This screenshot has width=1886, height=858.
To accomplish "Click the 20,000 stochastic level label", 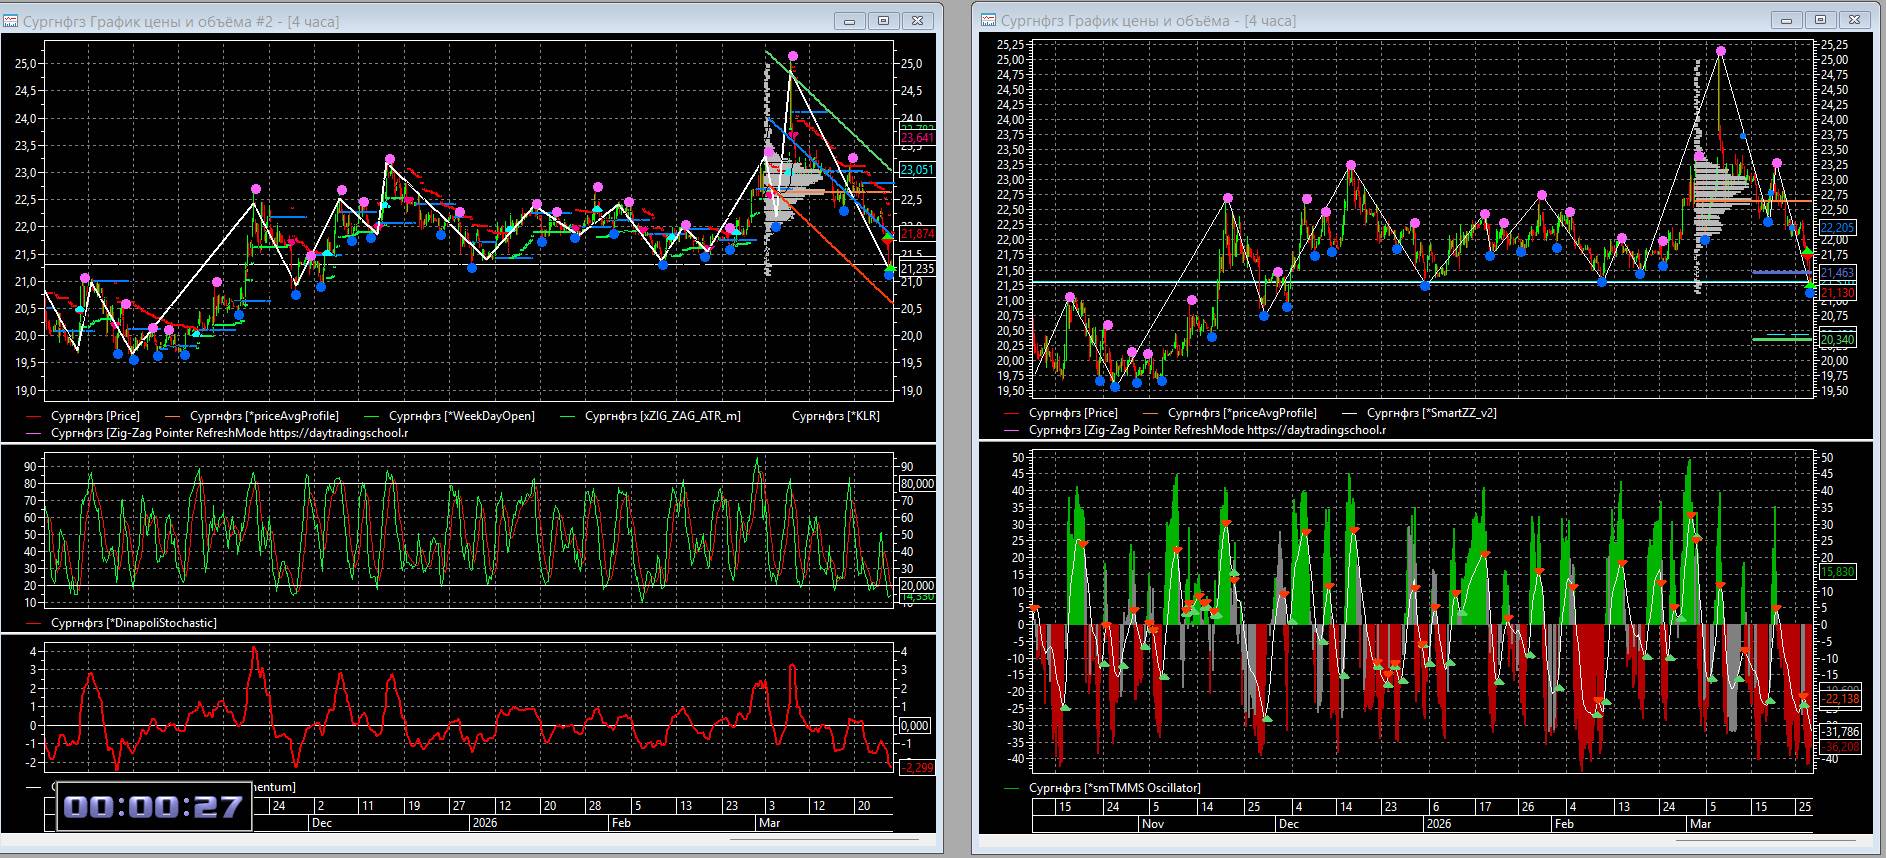I will (917, 586).
